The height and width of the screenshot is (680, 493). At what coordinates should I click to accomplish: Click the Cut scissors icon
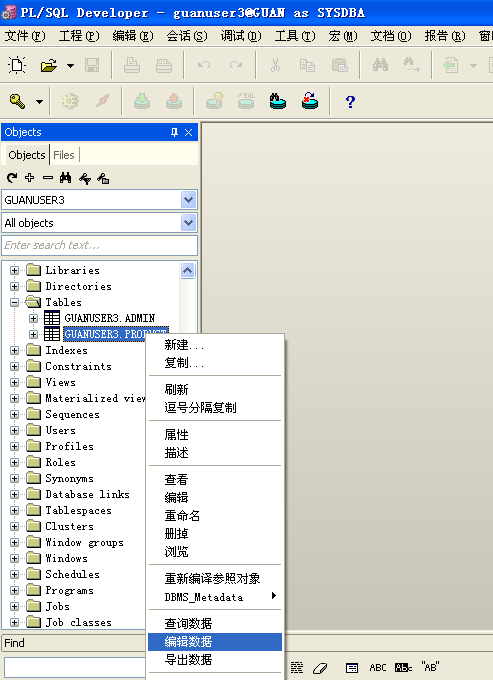(x=275, y=65)
